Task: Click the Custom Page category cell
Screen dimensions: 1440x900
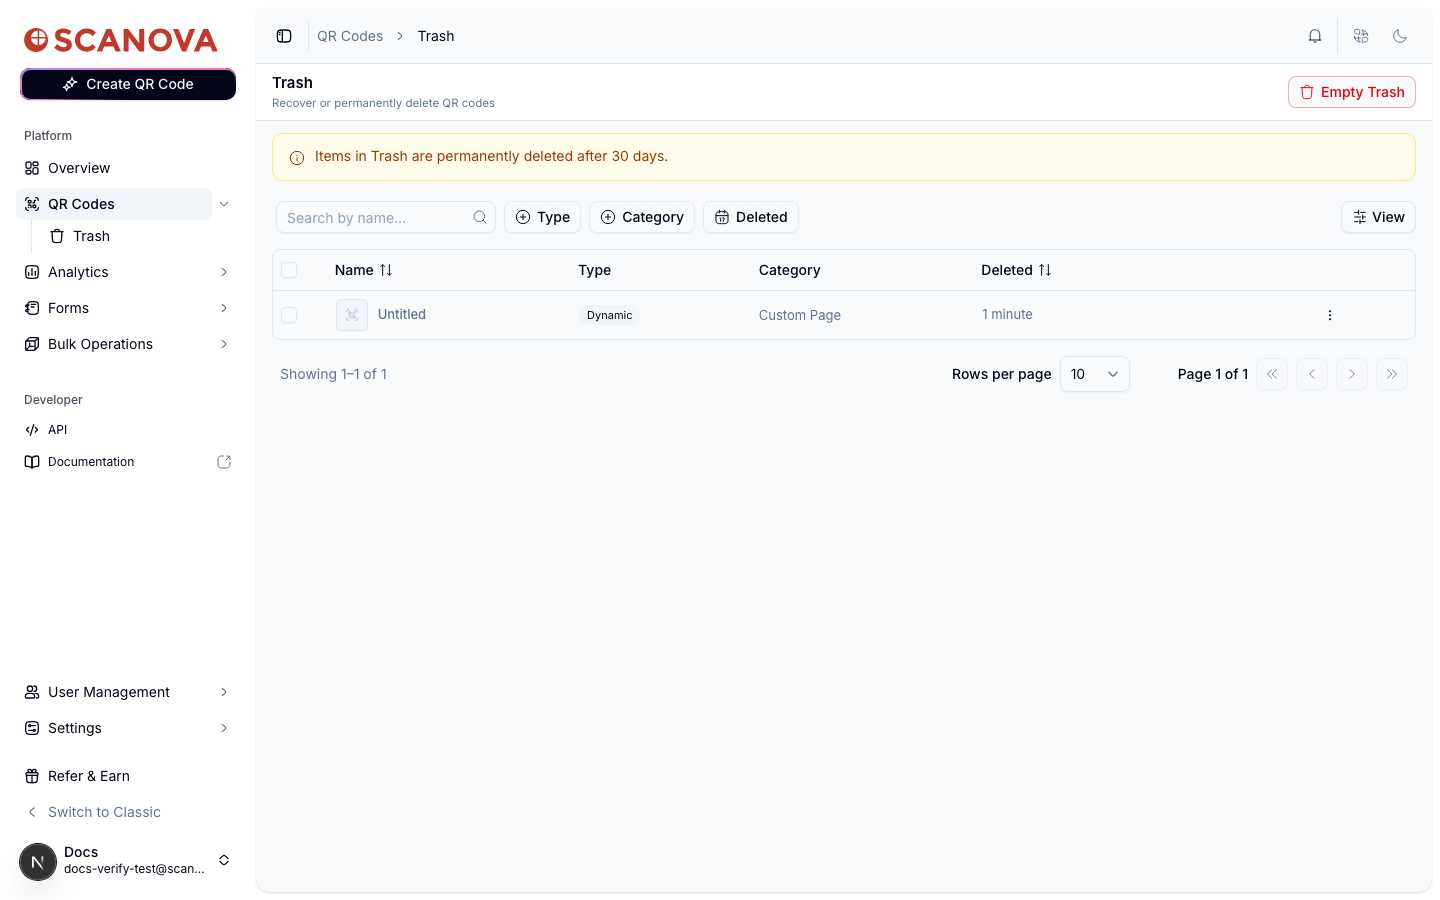Action: (x=800, y=315)
